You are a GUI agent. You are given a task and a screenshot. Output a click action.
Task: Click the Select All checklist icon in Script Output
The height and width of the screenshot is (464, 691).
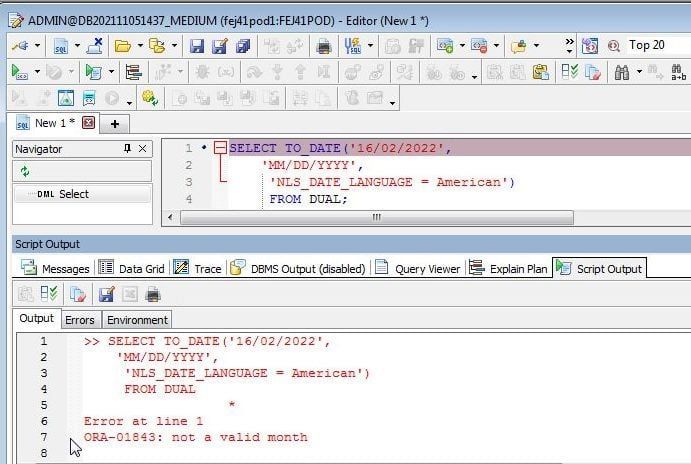(48, 294)
